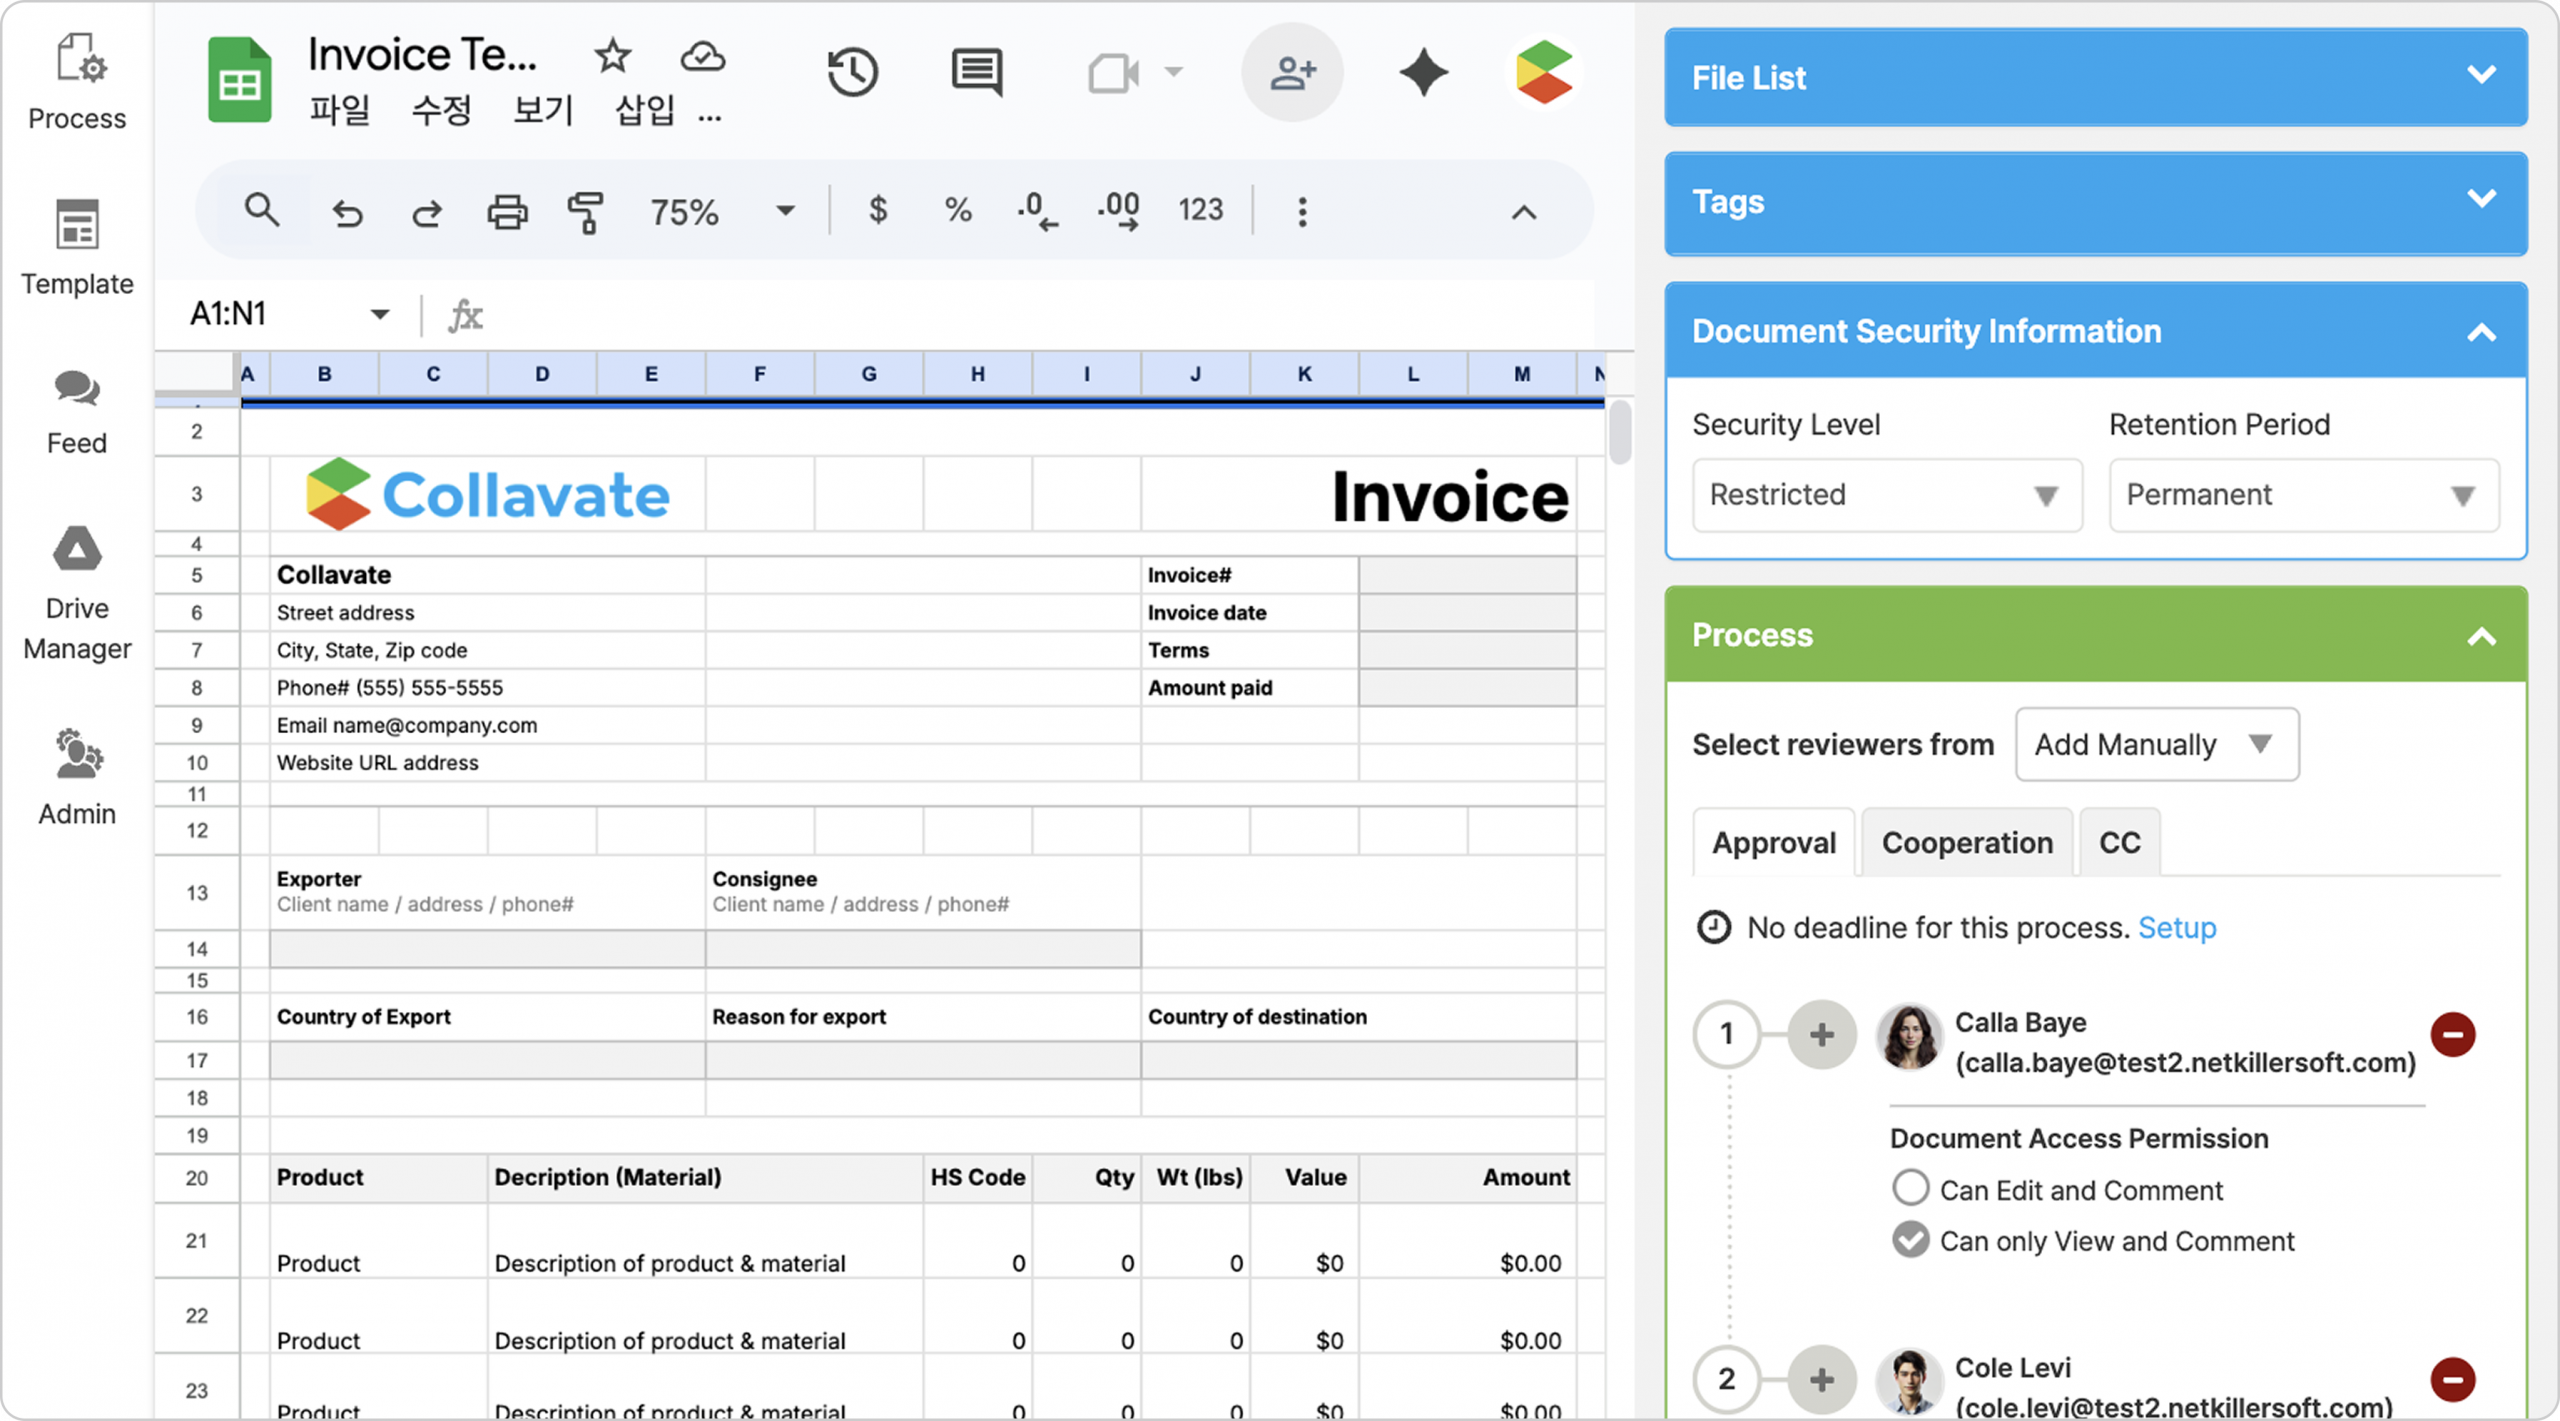
Task: Switch to the Approval tab
Action: pos(1774,843)
